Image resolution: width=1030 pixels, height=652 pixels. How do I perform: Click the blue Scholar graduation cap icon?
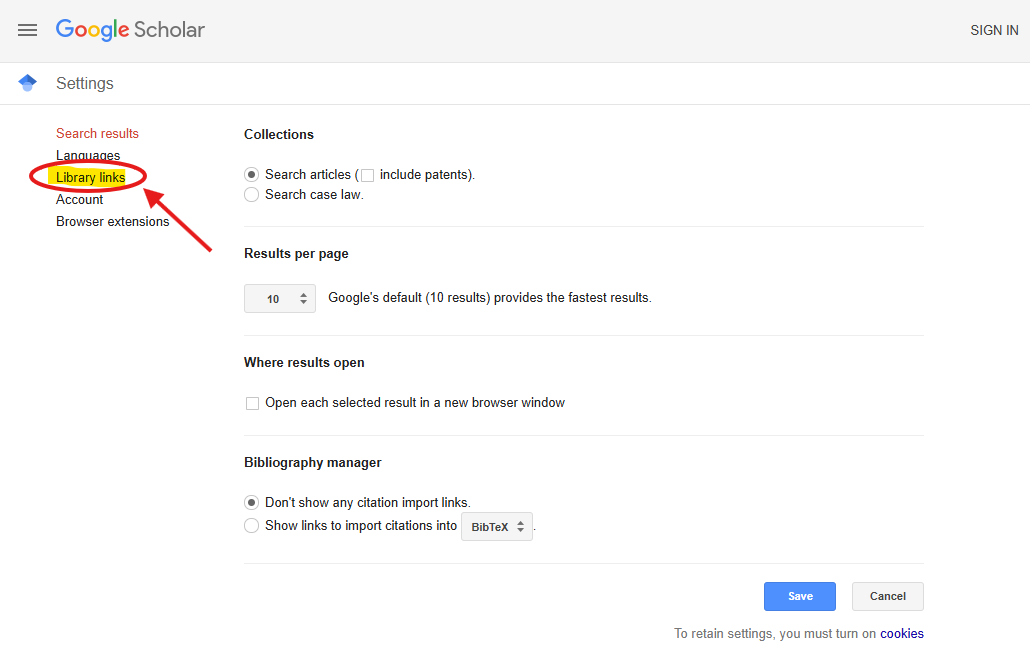28,83
